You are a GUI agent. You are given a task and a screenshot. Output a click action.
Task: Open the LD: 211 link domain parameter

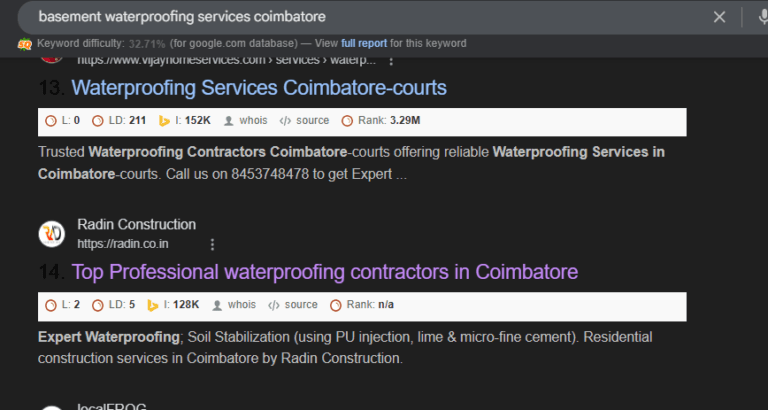click(119, 121)
